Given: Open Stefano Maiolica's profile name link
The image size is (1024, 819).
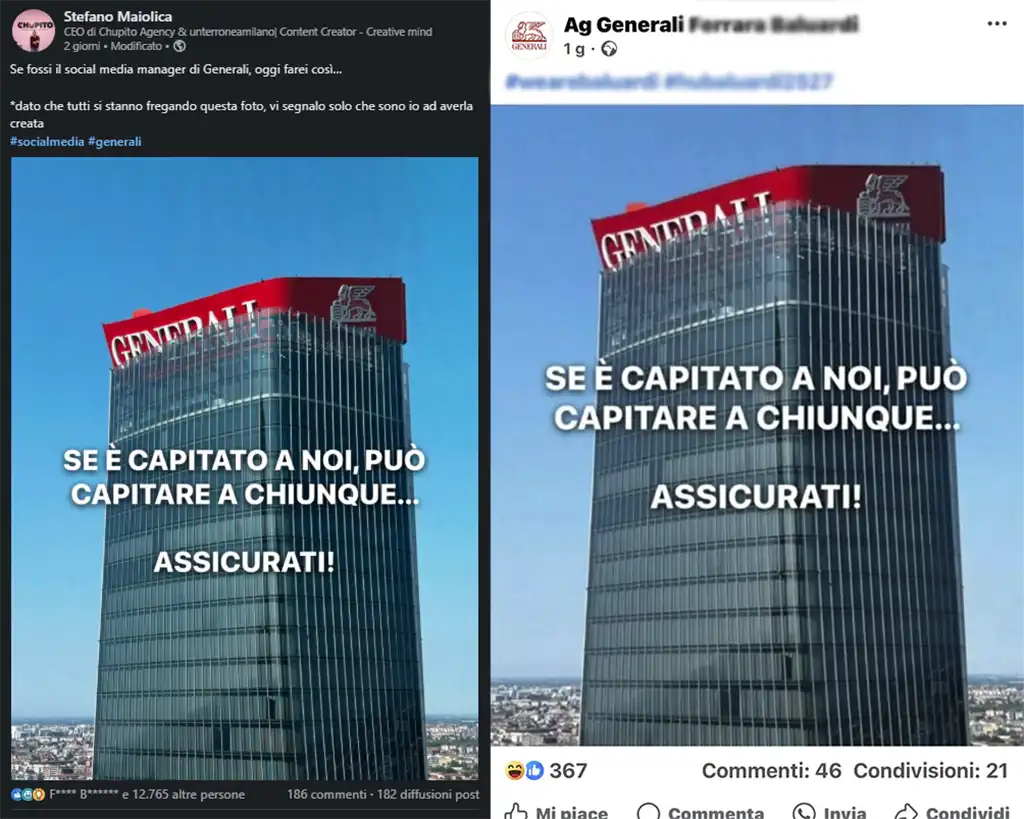Looking at the screenshot, I should click(118, 16).
